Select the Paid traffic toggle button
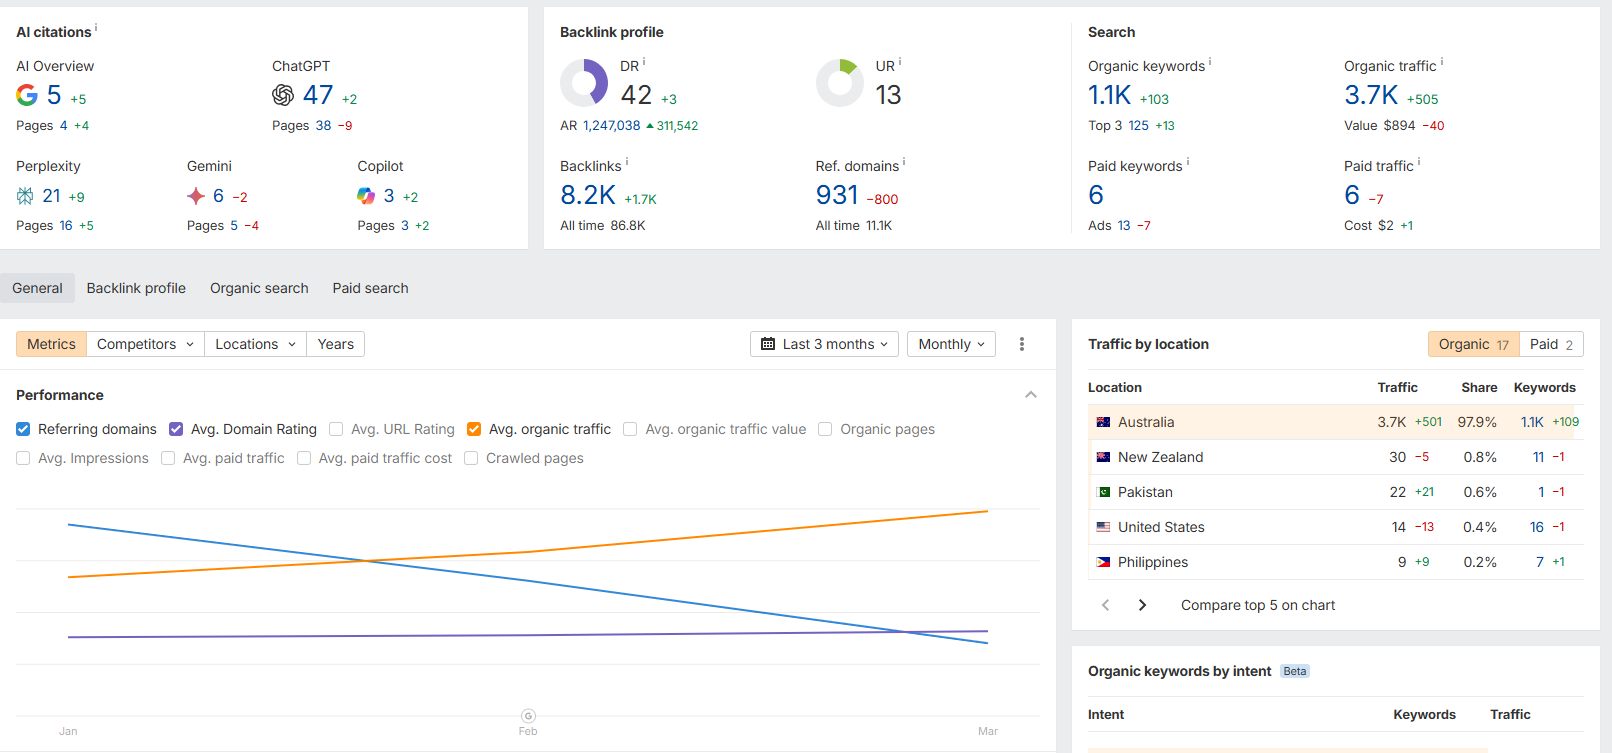1612x753 pixels. pos(1551,344)
